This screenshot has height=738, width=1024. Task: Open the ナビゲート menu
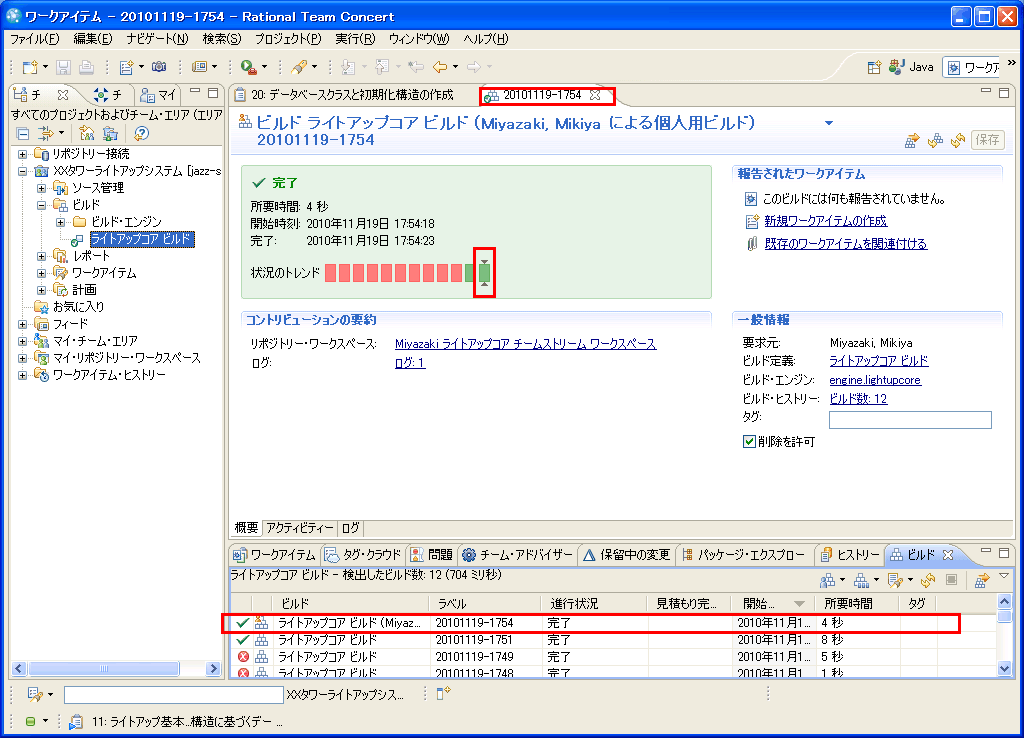click(157, 39)
